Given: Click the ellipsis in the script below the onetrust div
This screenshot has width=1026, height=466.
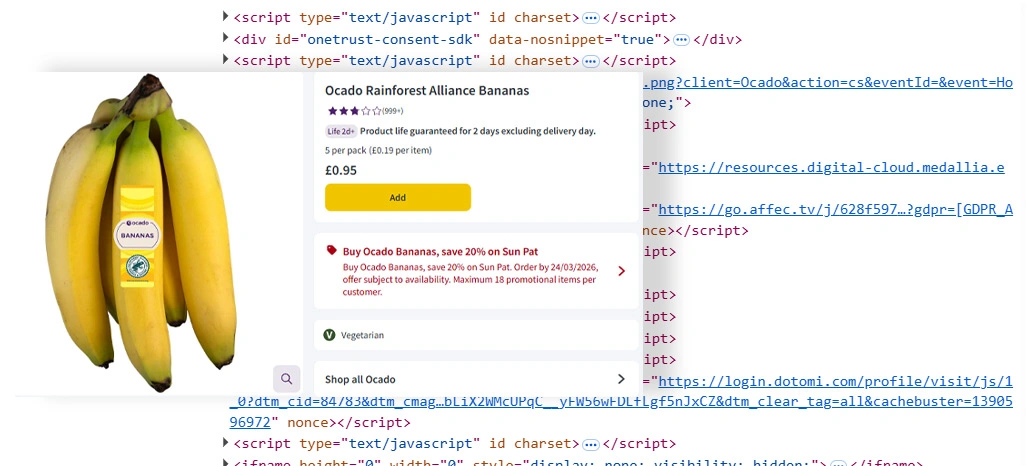Looking at the screenshot, I should pyautogui.click(x=590, y=62).
